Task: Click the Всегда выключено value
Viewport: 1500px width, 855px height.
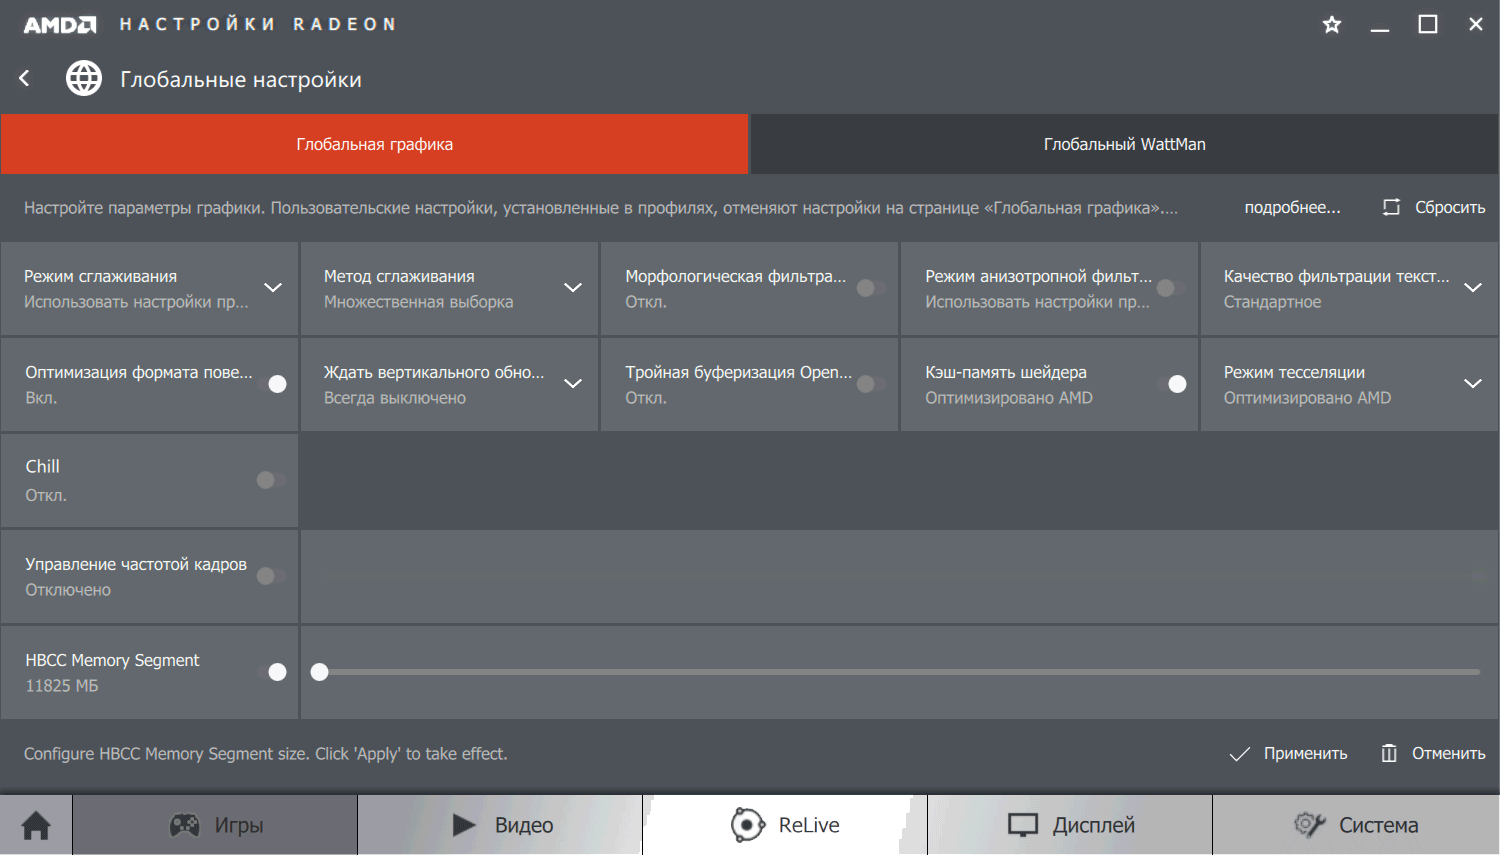Action: pos(395,397)
